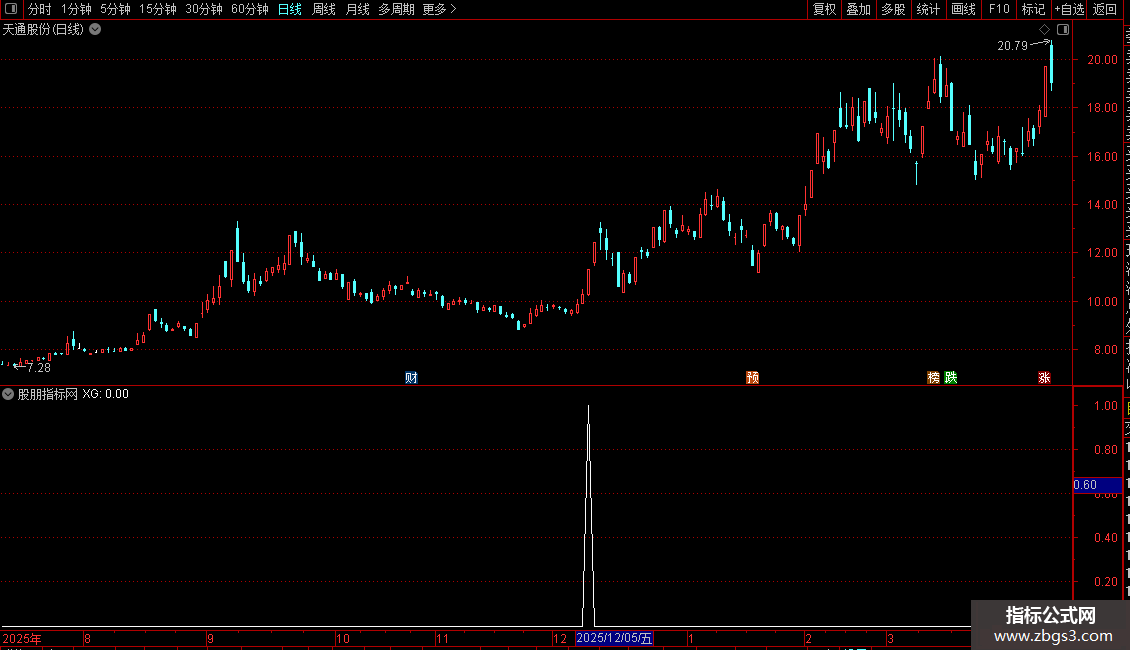Switch to 周线 weekly chart

(x=324, y=9)
